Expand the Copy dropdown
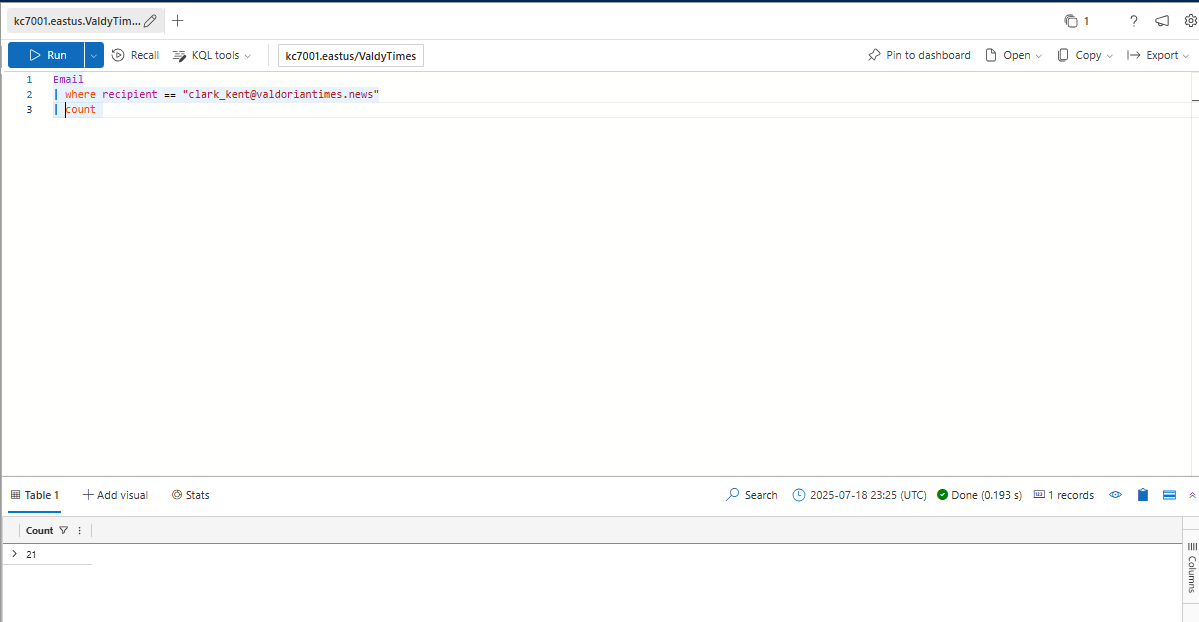This screenshot has height=622, width=1199. [1084, 55]
